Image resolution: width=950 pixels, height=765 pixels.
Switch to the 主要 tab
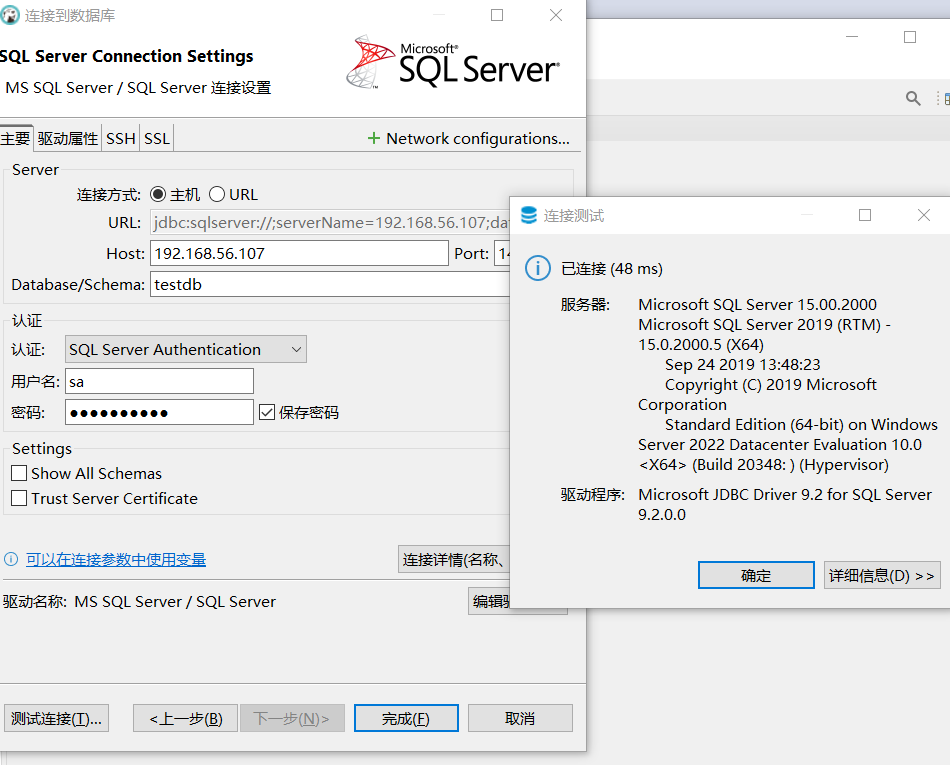tap(15, 139)
